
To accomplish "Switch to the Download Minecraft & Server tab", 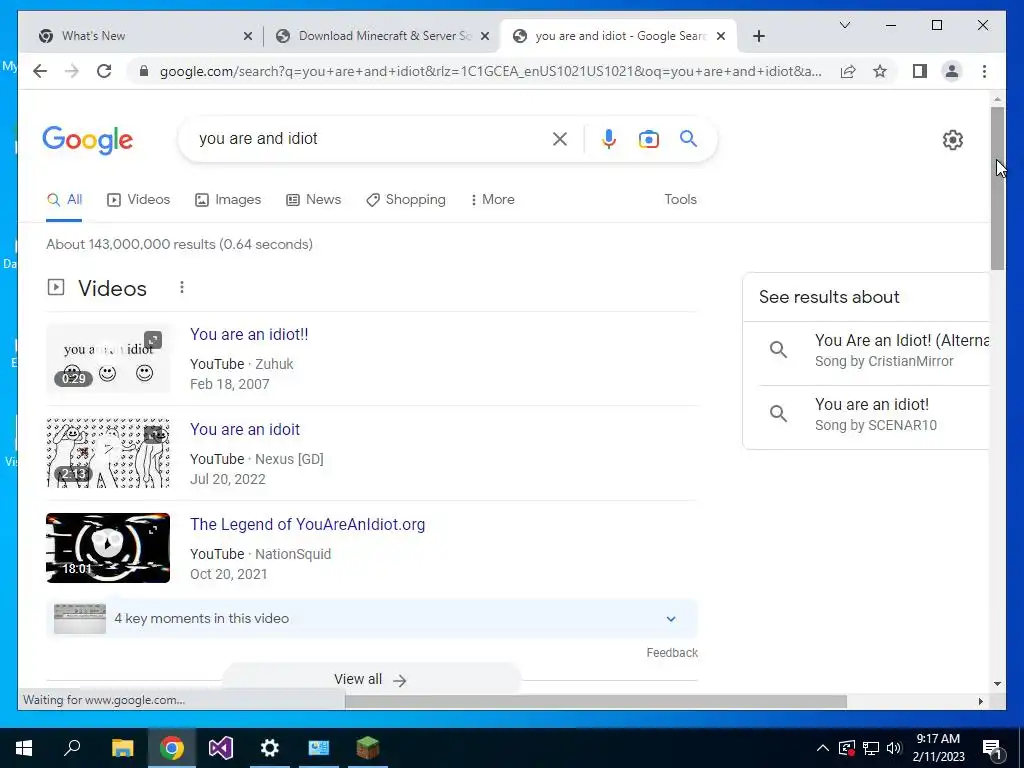I will tap(382, 36).
